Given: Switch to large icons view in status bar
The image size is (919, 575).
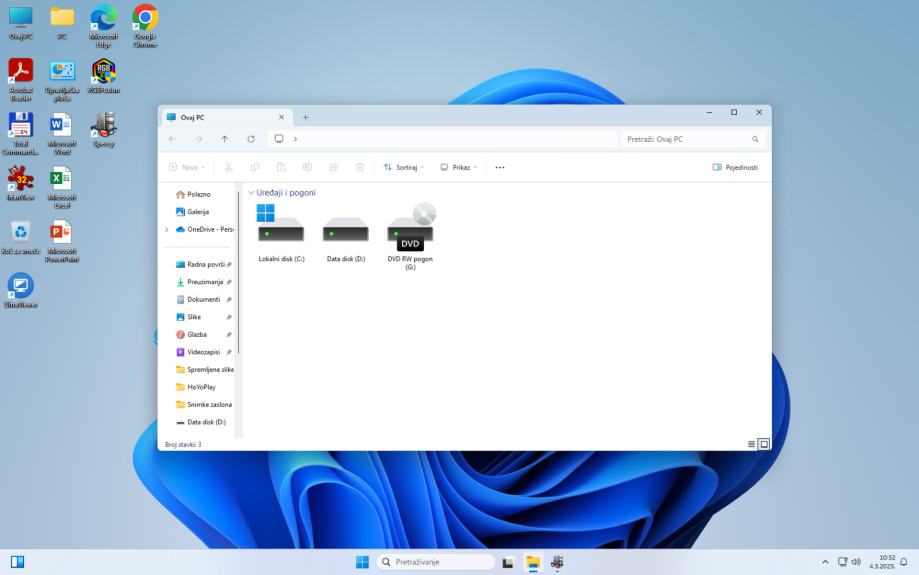Looking at the screenshot, I should pyautogui.click(x=764, y=444).
